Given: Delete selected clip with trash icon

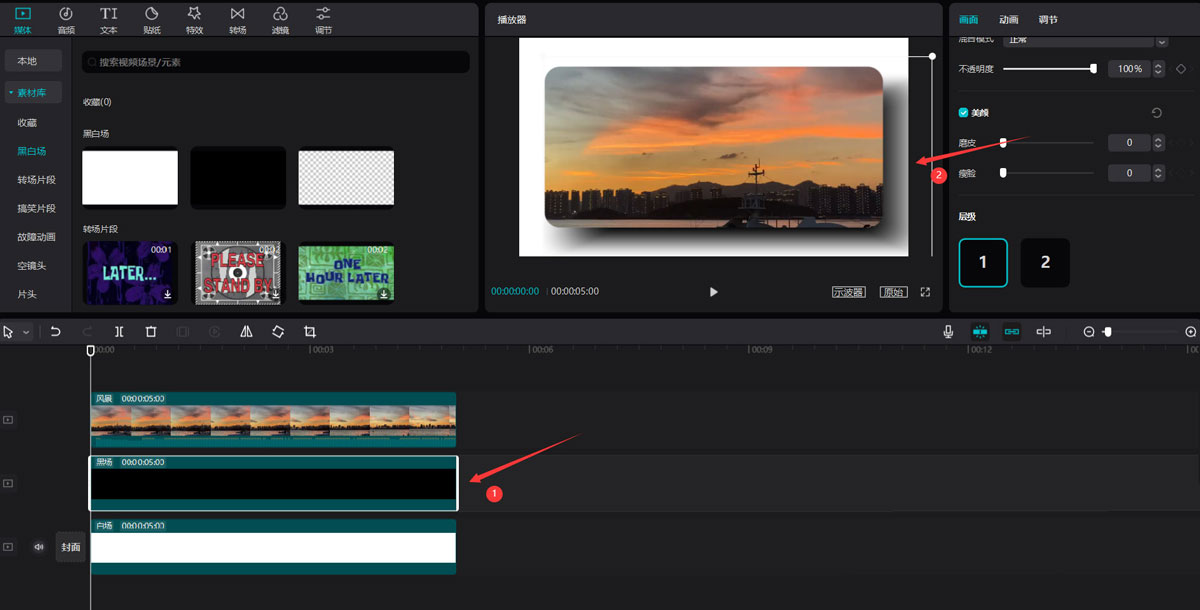Looking at the screenshot, I should click(151, 332).
